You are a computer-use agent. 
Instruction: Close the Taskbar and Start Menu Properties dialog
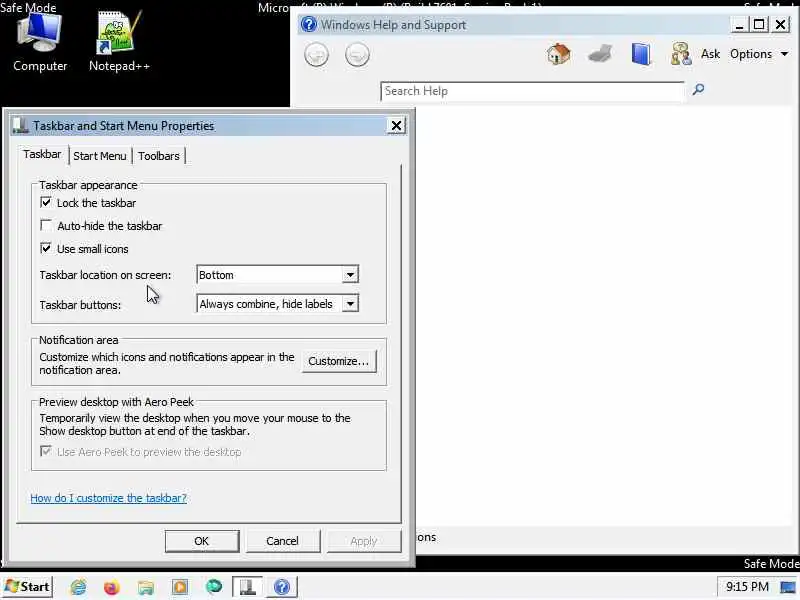396,126
